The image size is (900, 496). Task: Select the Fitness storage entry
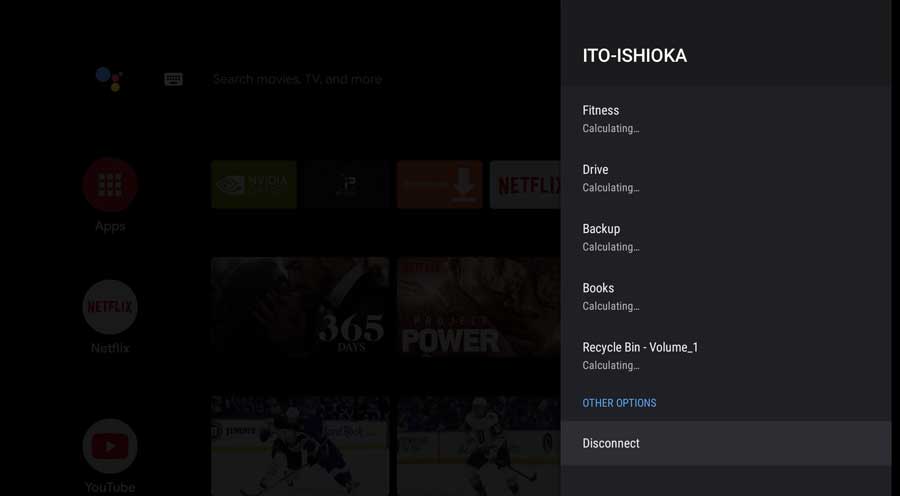pos(726,119)
